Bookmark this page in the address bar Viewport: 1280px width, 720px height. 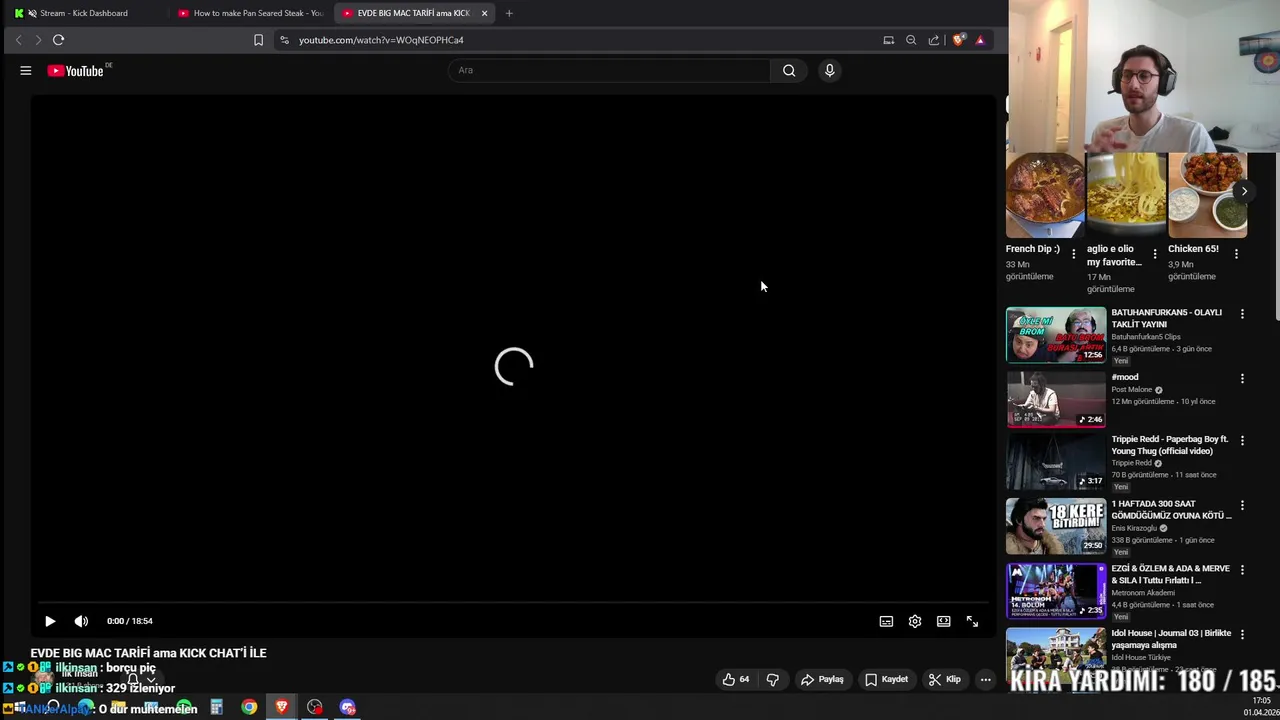(x=258, y=40)
